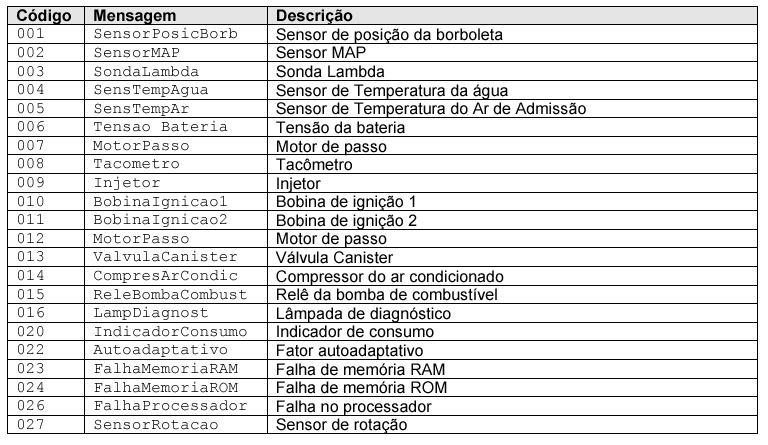This screenshot has height=445, width=768.
Task: Click the Código column header
Action: point(36,17)
